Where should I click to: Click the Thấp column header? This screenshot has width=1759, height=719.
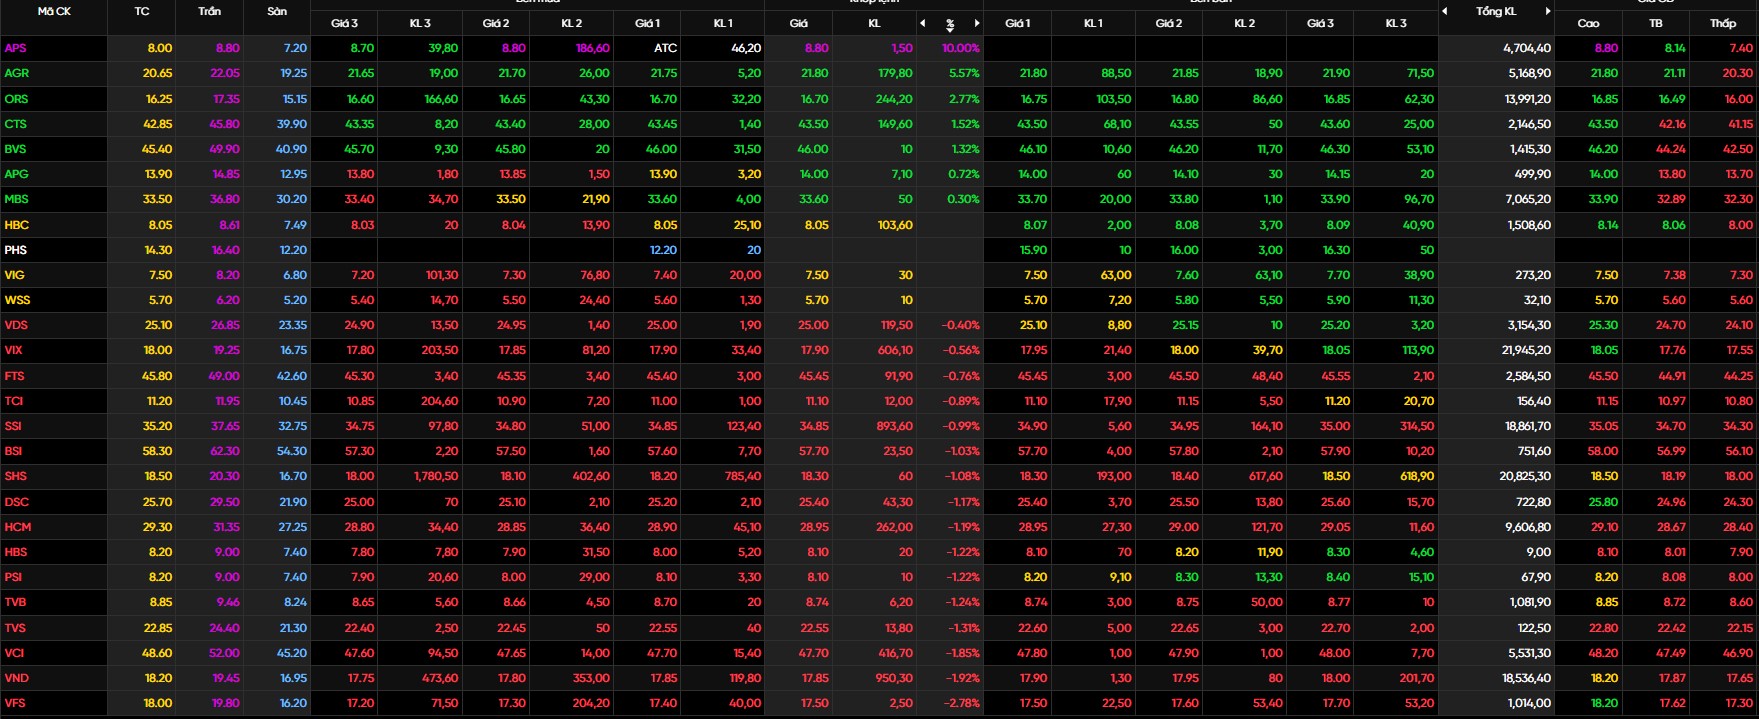[x=1723, y=23]
